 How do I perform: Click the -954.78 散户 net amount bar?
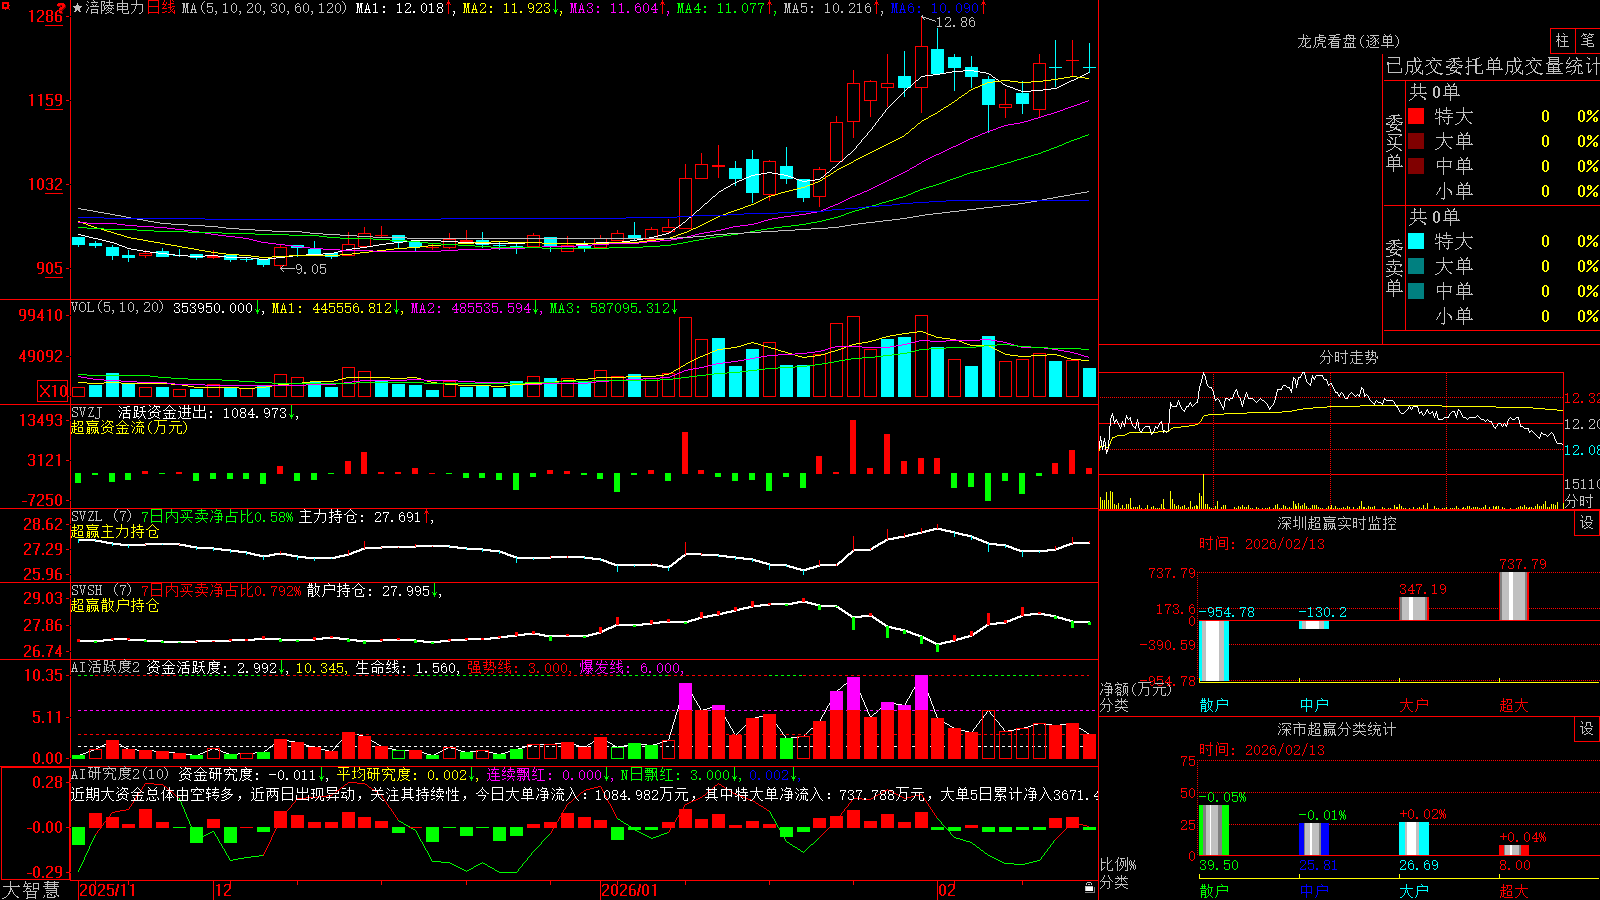[1214, 651]
